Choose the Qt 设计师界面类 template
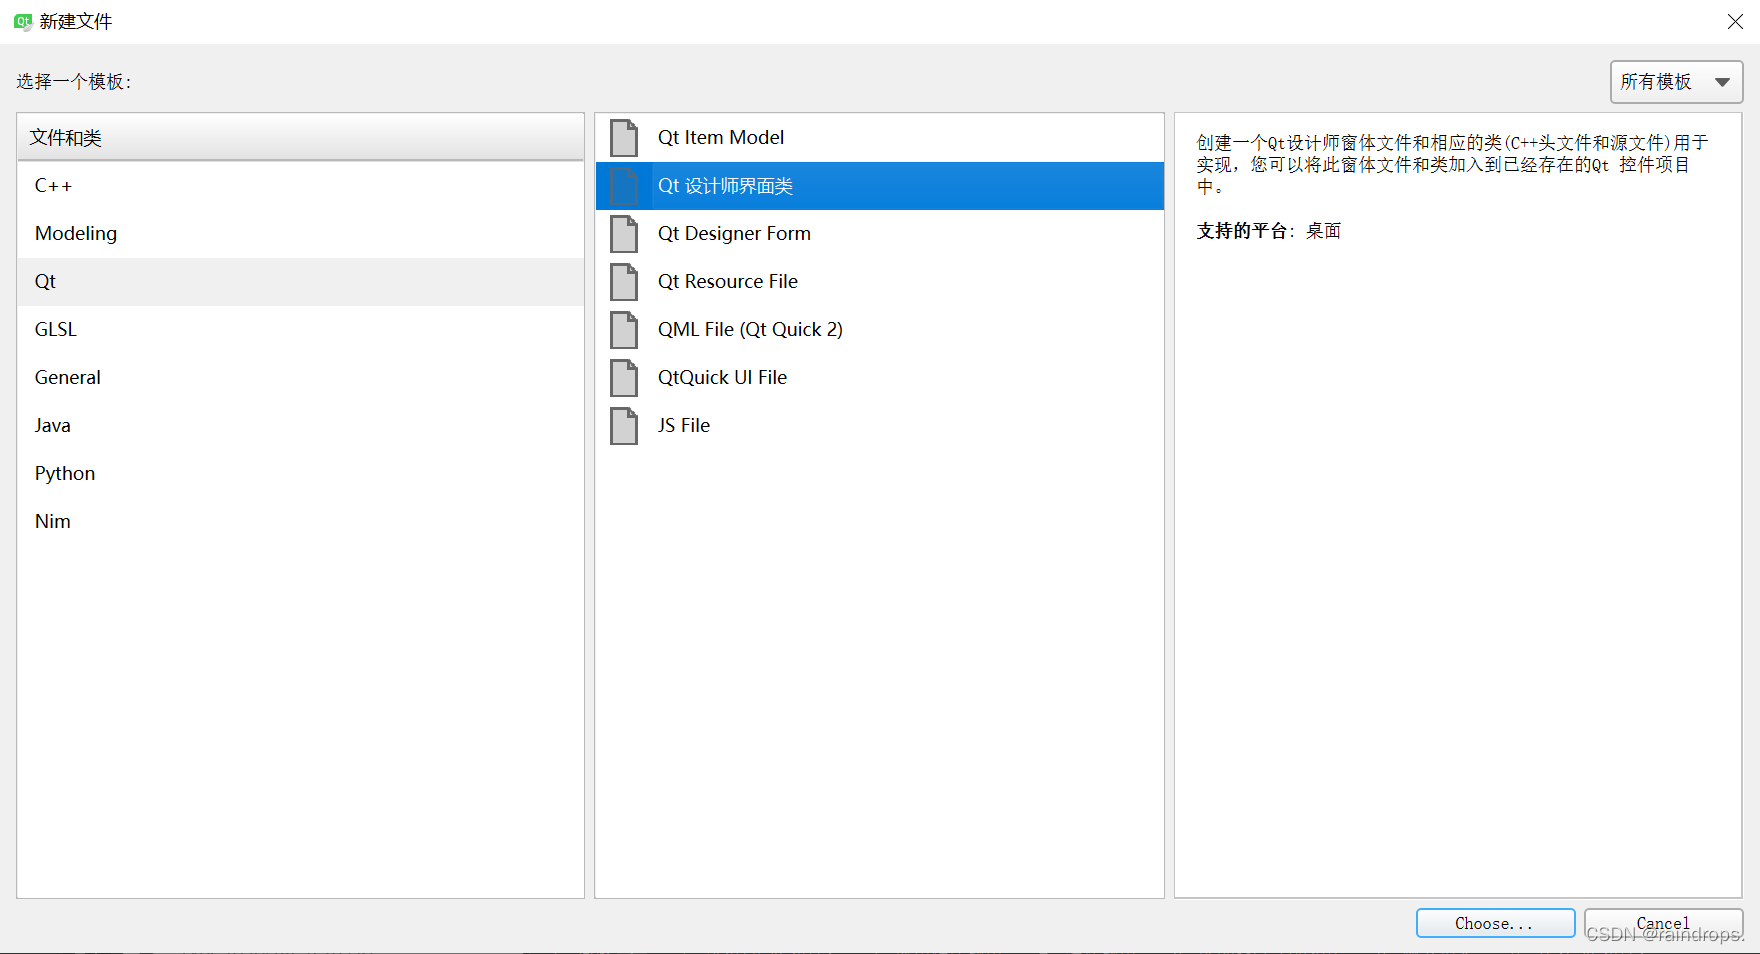 pyautogui.click(x=880, y=186)
